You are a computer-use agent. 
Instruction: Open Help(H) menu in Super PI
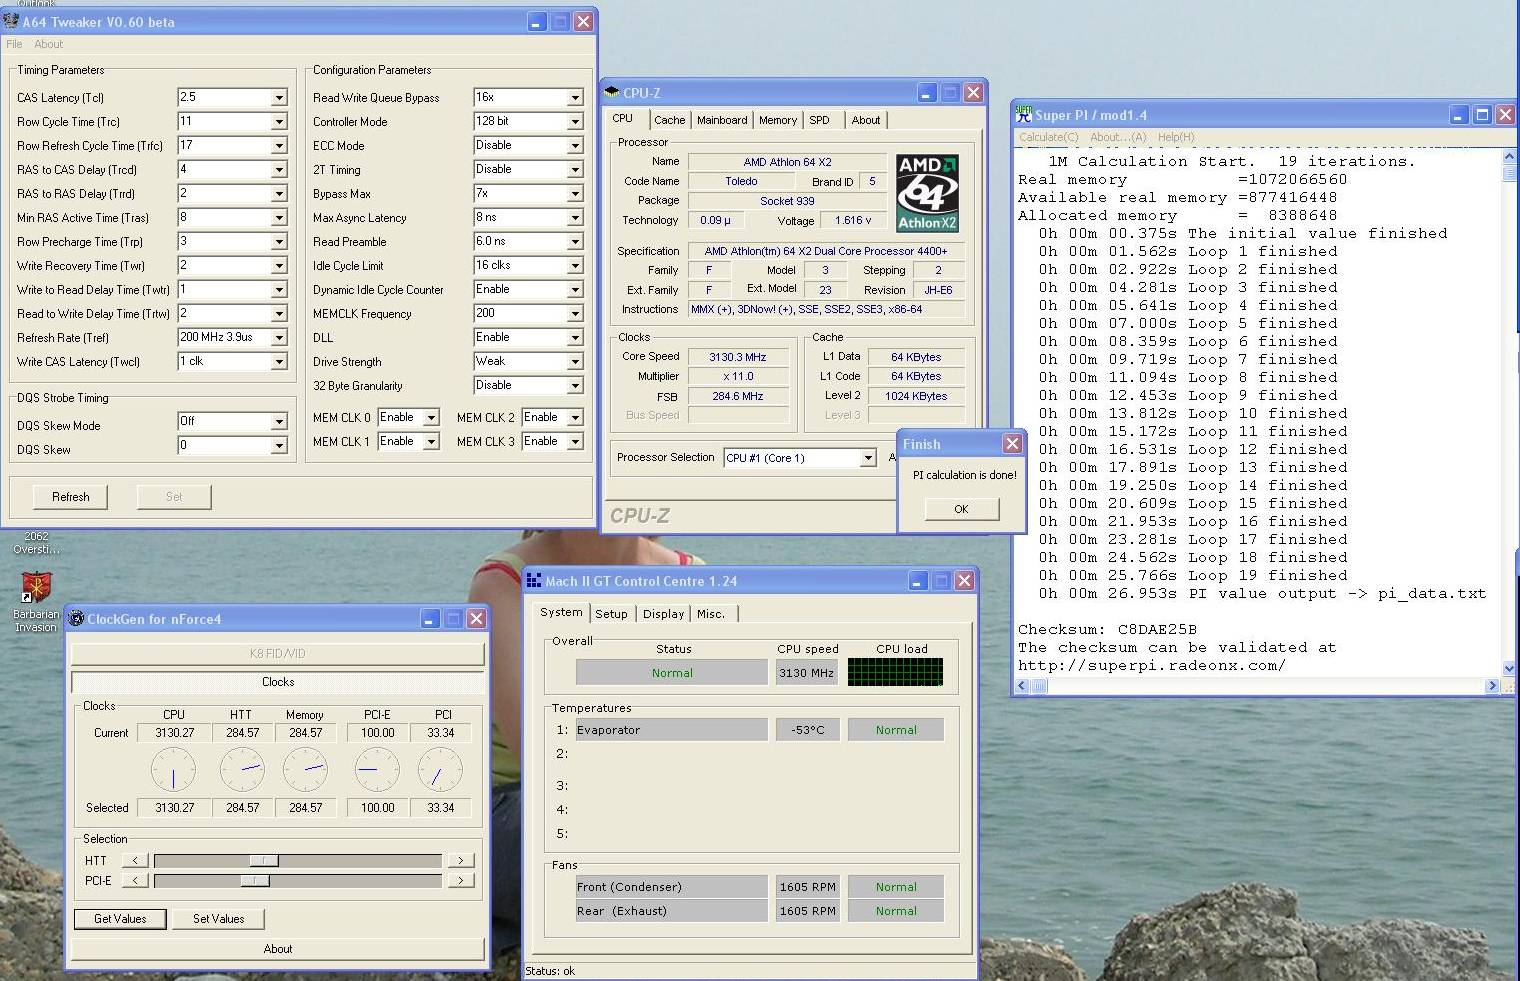click(1176, 137)
